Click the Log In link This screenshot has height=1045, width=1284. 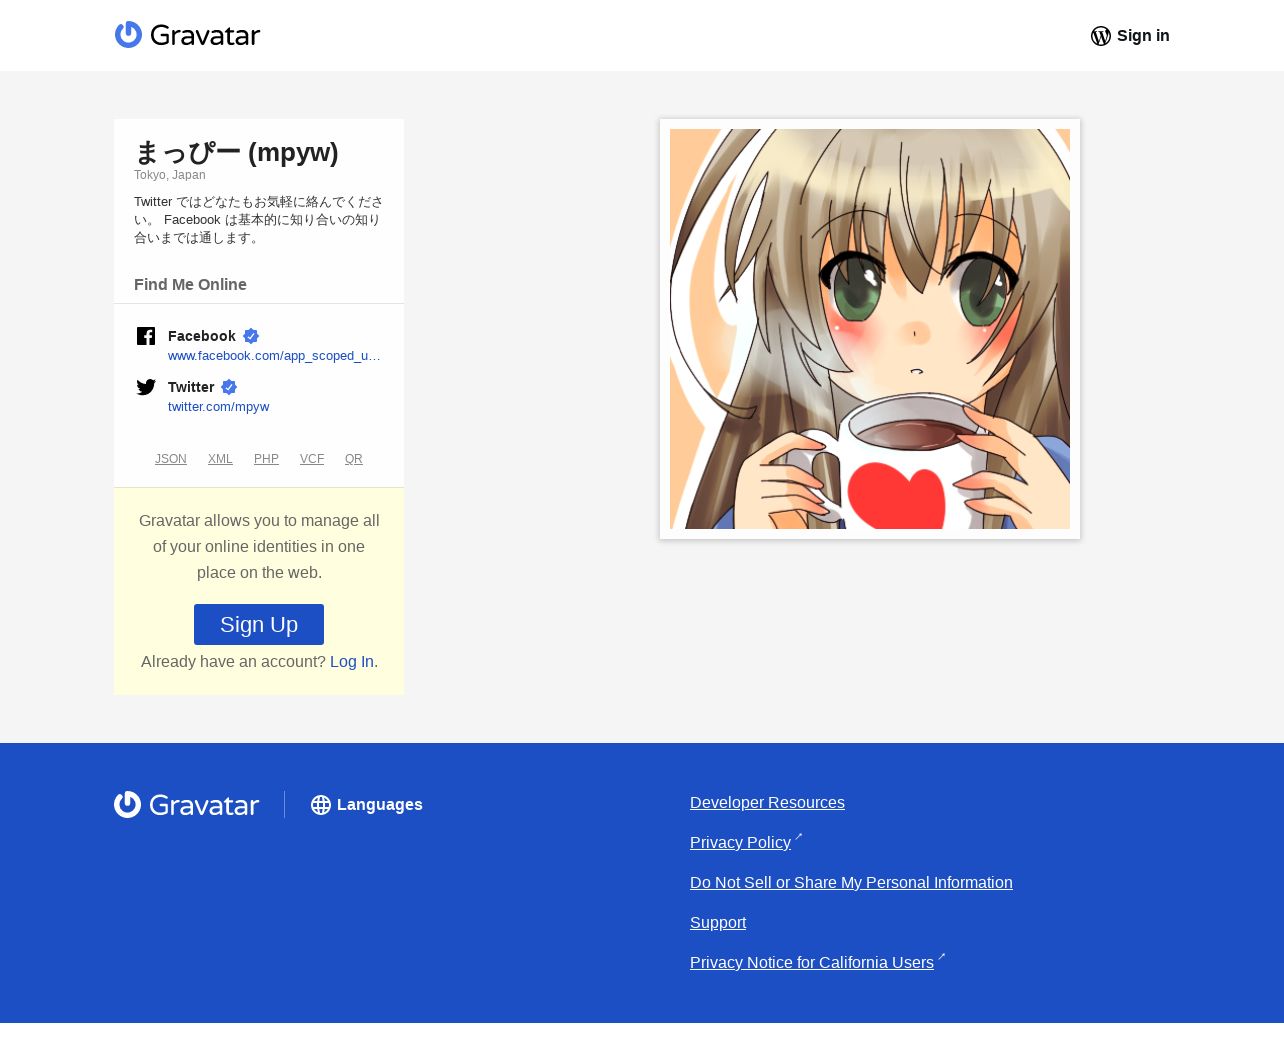[x=352, y=662]
